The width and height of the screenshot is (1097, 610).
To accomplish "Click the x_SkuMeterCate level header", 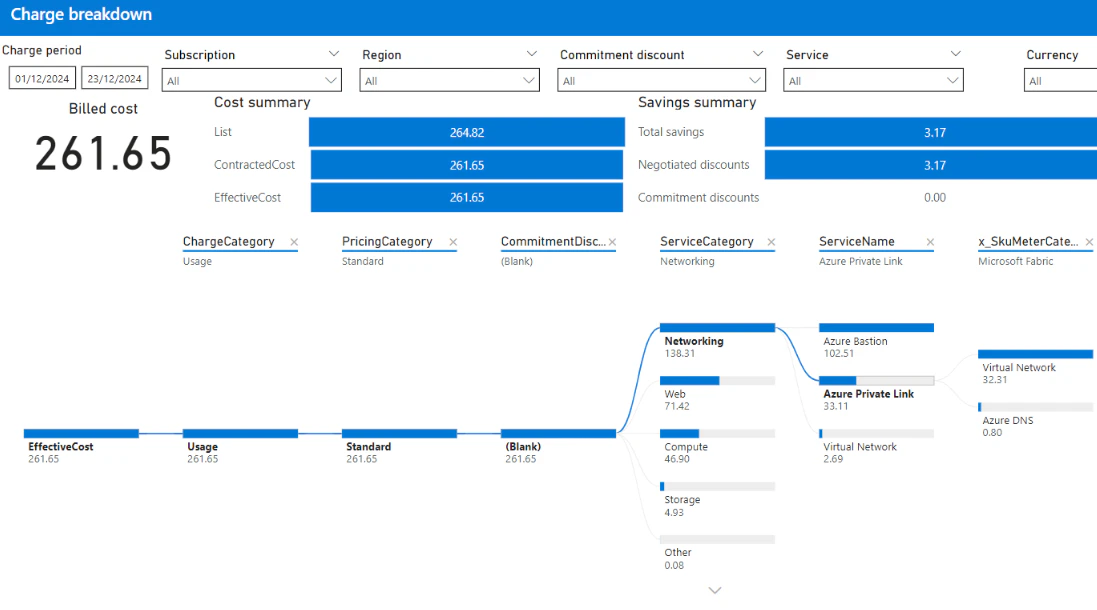I will (x=1028, y=241).
